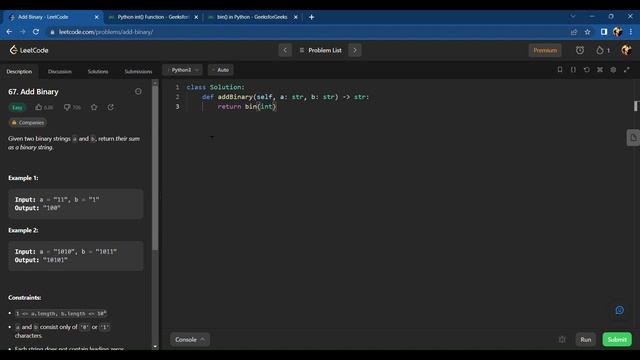Switch to the Submissions tab

[x=138, y=71]
